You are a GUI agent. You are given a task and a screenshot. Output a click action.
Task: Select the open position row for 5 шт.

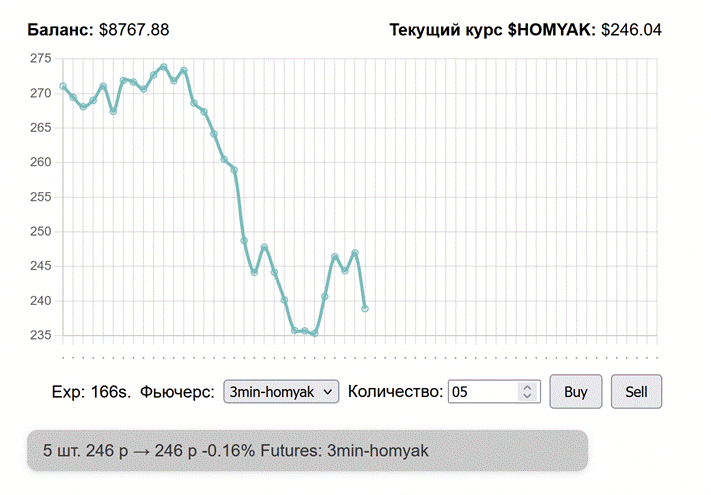tap(307, 451)
